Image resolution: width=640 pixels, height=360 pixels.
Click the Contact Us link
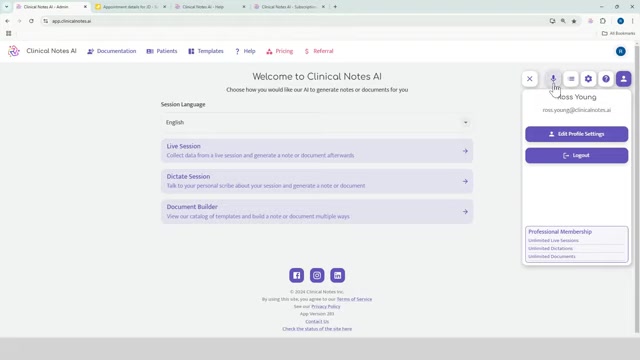click(317, 322)
